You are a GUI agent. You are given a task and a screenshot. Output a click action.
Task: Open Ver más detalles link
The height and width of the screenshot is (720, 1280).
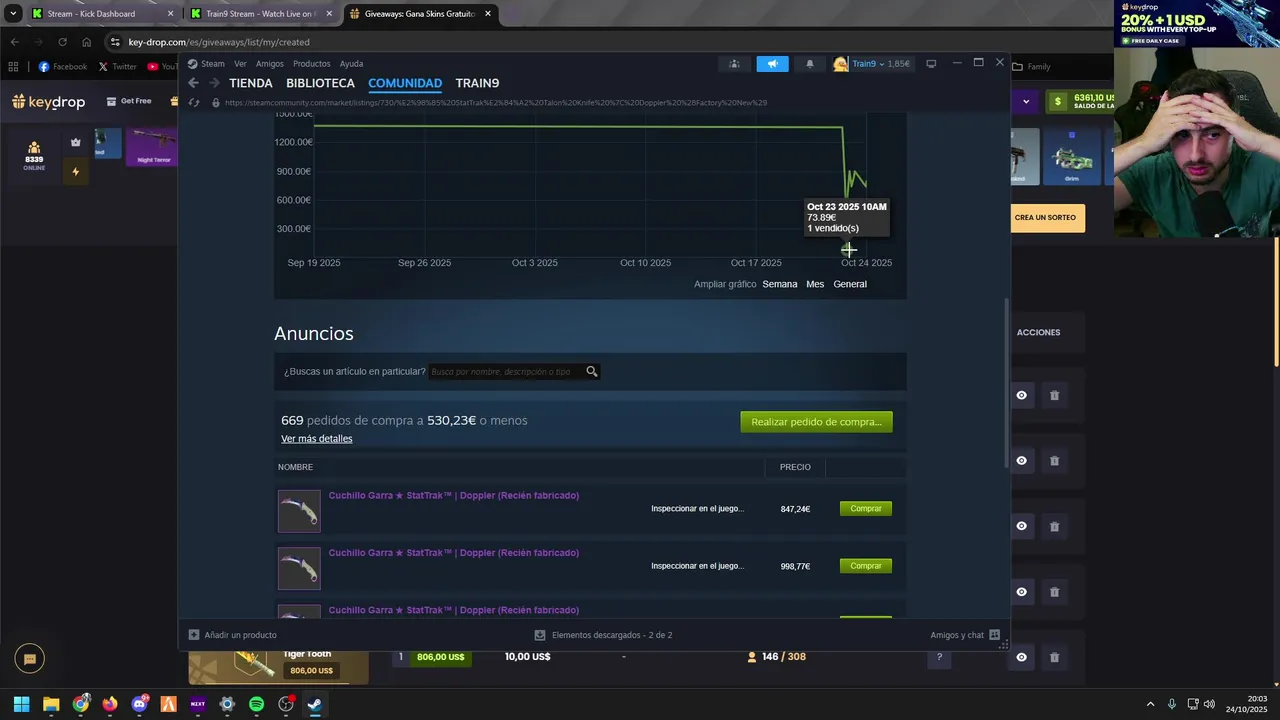click(x=316, y=439)
